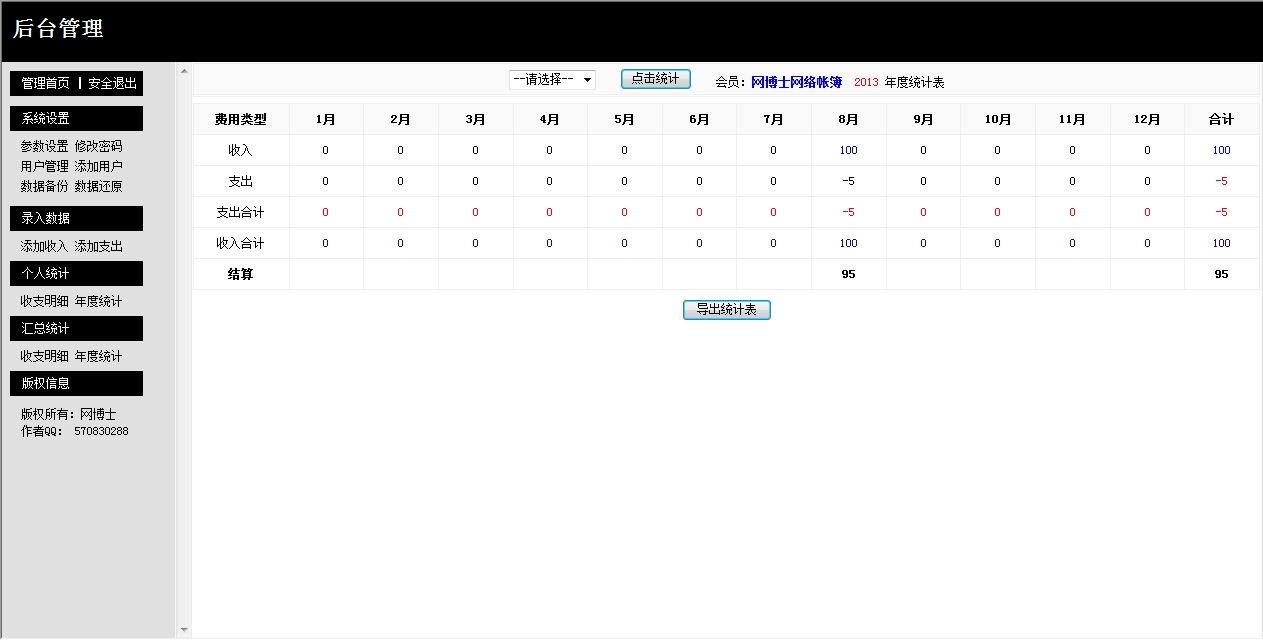Image resolution: width=1263 pixels, height=640 pixels.
Task: Click 100 in 收入合计 row, 8月 column
Action: point(848,243)
